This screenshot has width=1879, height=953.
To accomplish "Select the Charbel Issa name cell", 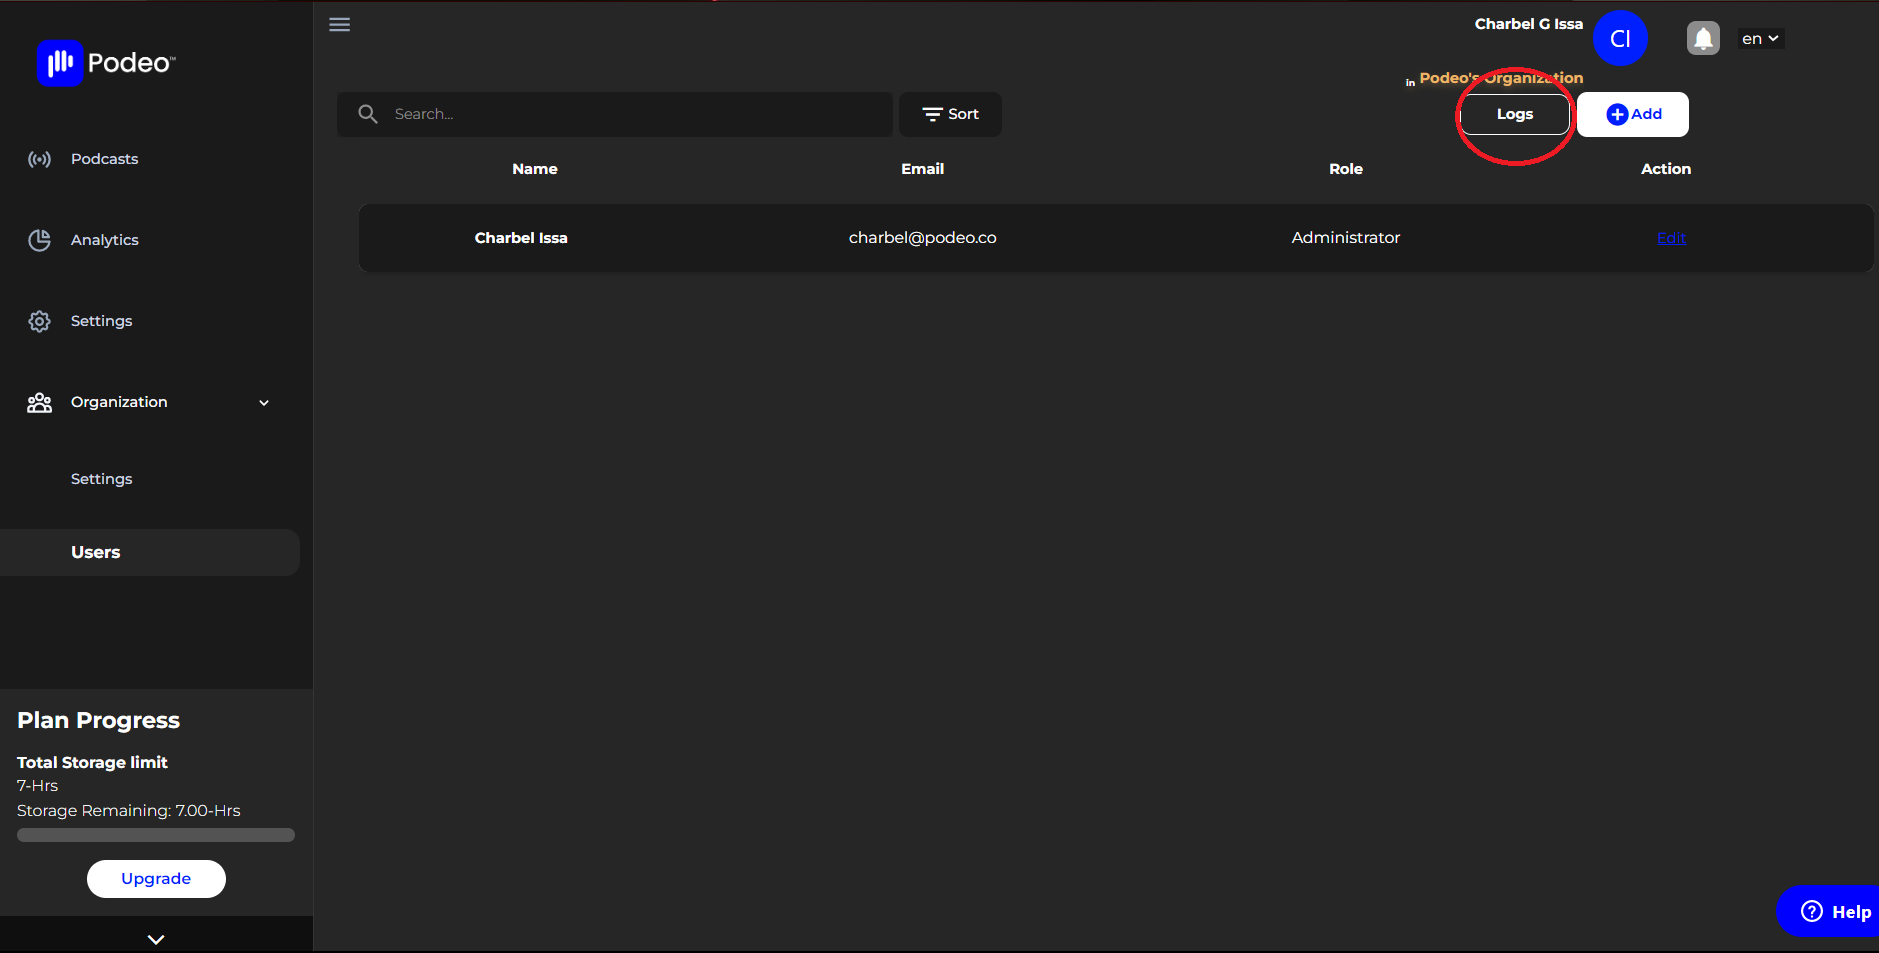I will [521, 238].
